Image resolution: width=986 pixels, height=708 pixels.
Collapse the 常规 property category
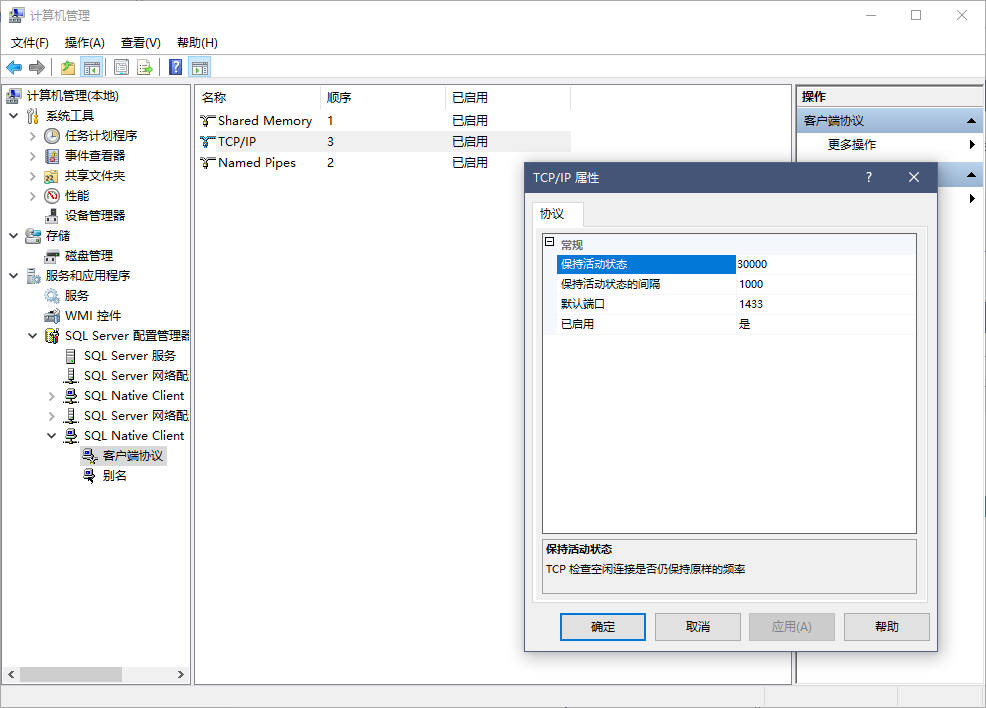(549, 243)
